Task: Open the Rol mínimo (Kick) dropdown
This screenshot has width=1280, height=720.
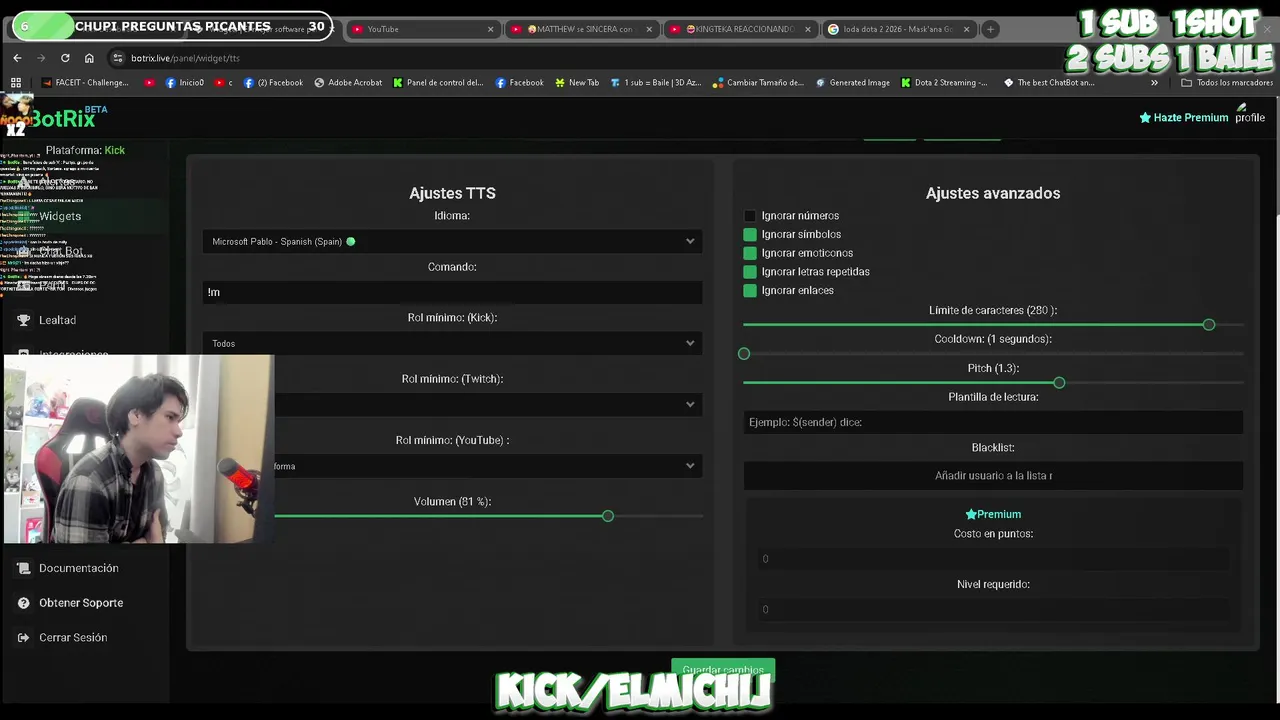Action: (452, 343)
